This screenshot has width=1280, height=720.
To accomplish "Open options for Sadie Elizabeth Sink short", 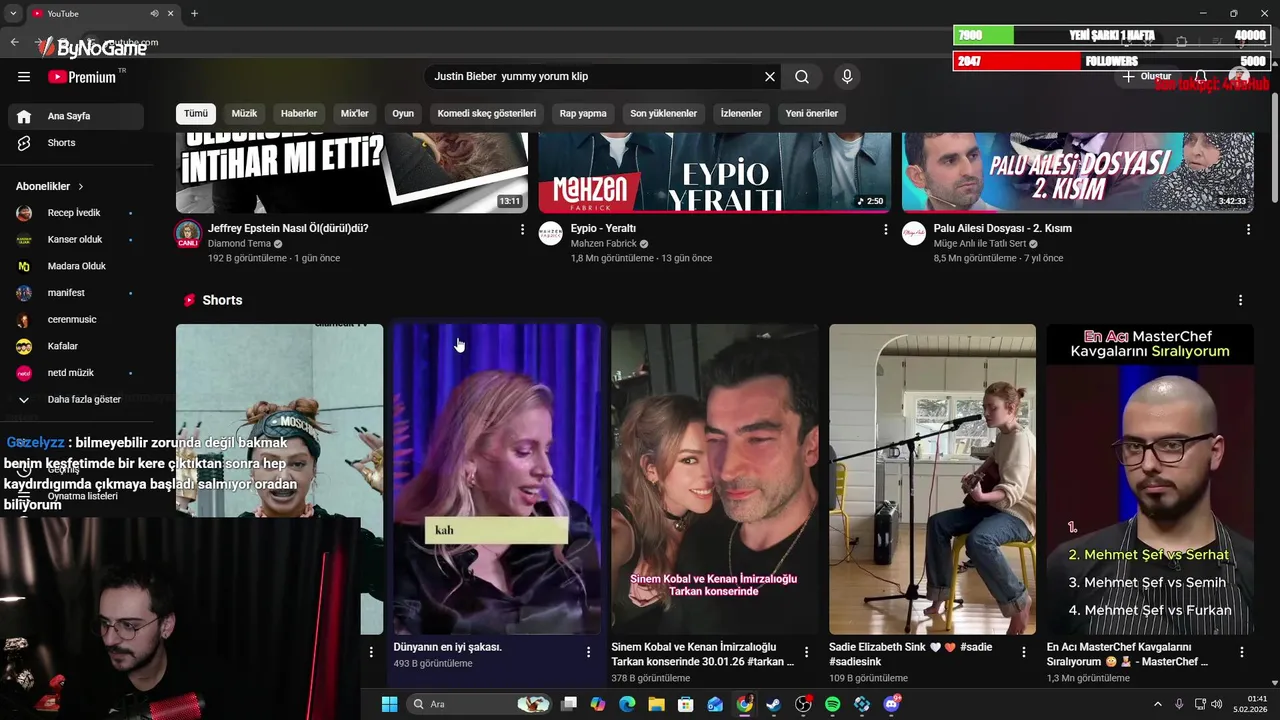I will (x=1023, y=652).
